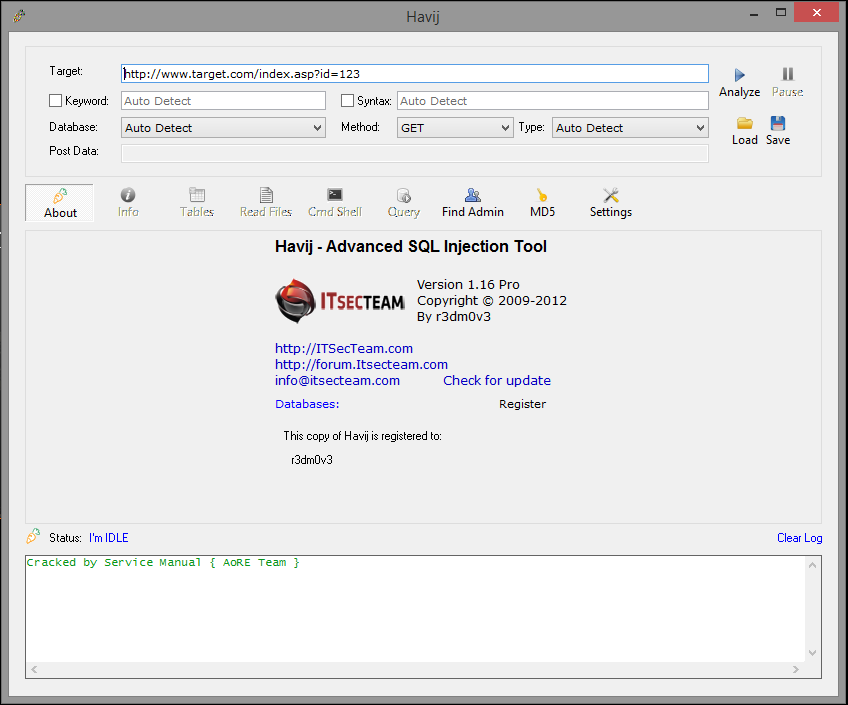Click Check for update link

(x=497, y=381)
